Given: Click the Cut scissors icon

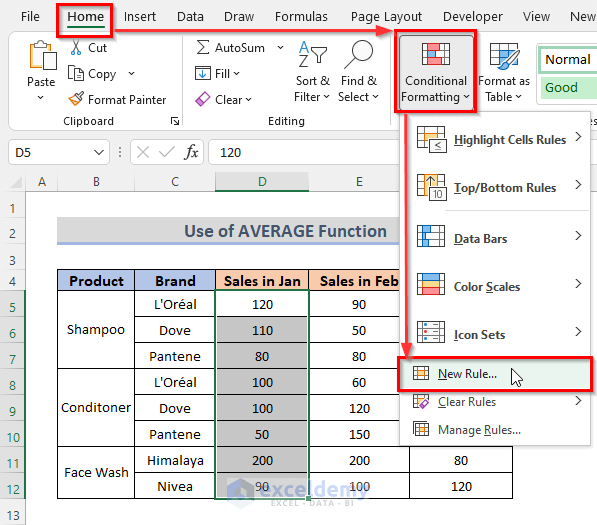Looking at the screenshot, I should tap(76, 48).
